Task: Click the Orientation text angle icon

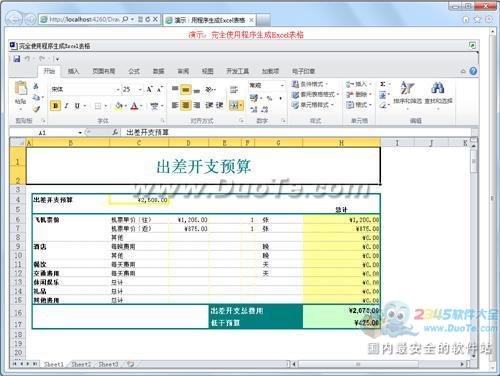Action: tap(209, 89)
